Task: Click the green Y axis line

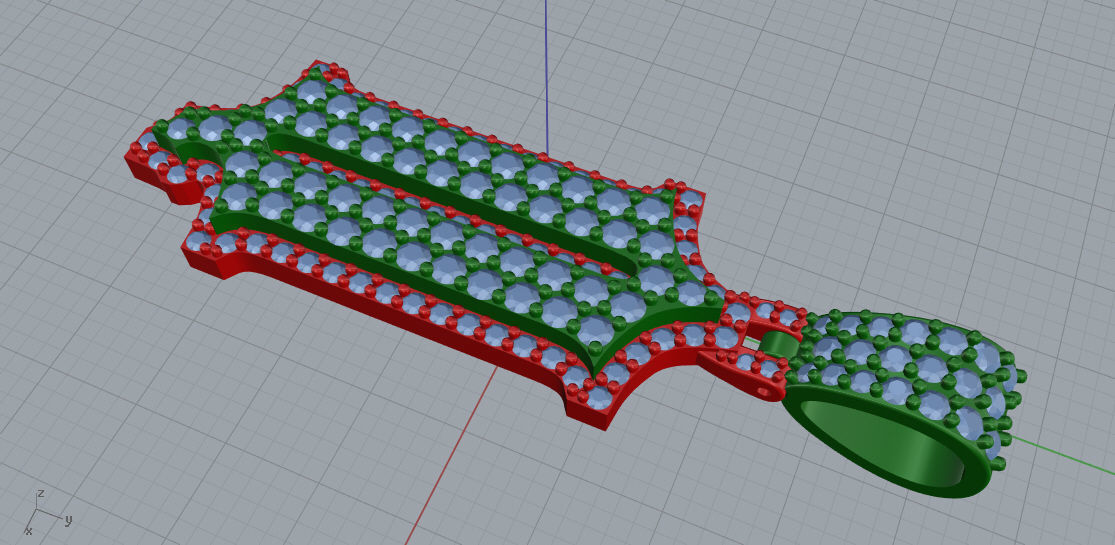Action: tap(1063, 455)
